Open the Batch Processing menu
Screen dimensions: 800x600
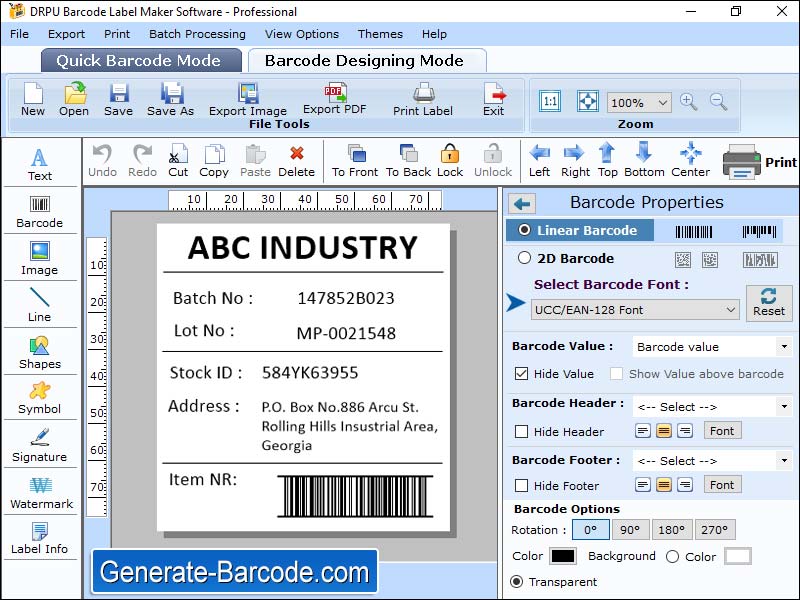pos(197,33)
